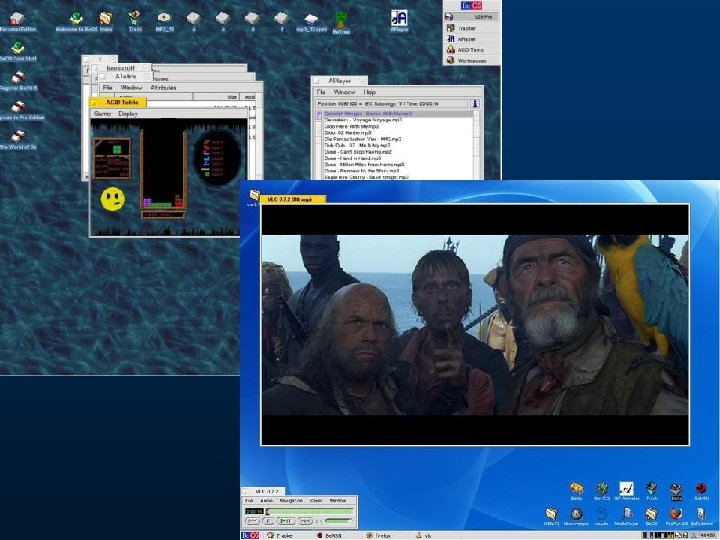Click the VLC rewind button
Viewport: 720px width, 540px height.
[x=252, y=521]
